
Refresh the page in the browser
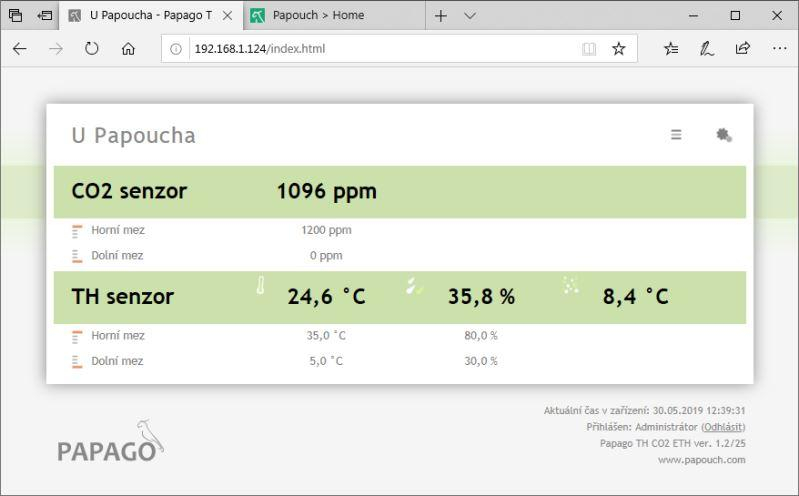[x=92, y=48]
